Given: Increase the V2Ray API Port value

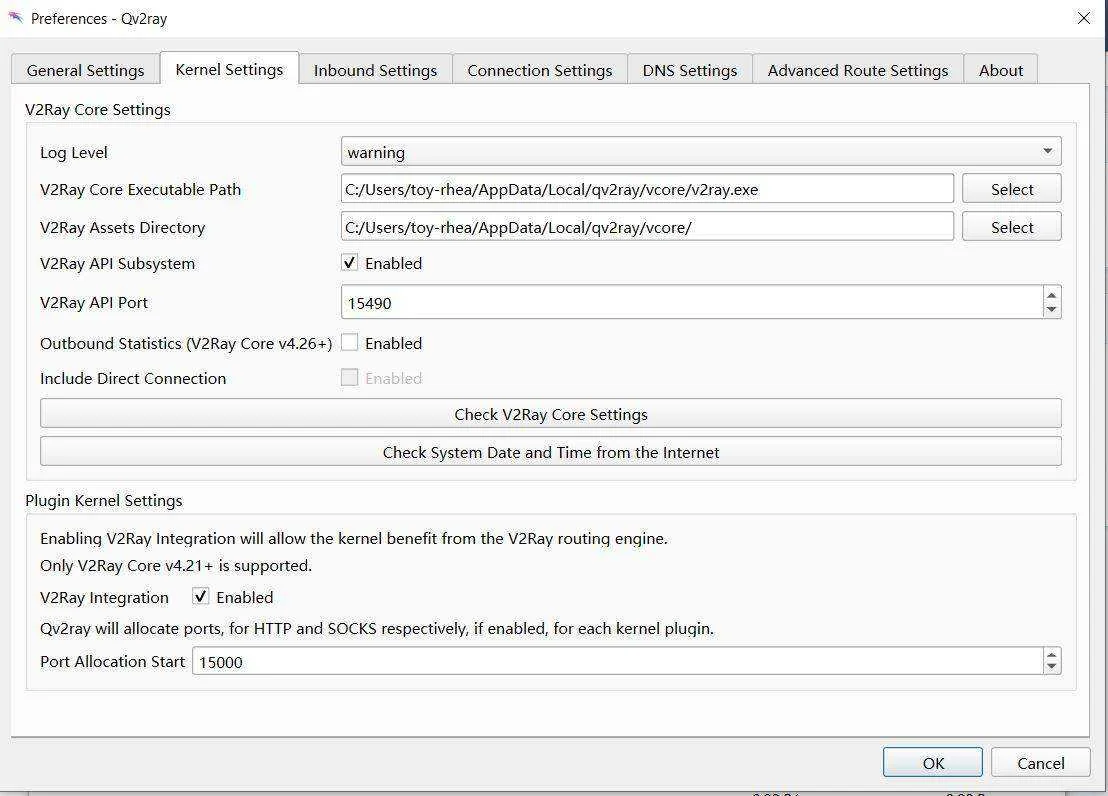Looking at the screenshot, I should coord(1051,295).
